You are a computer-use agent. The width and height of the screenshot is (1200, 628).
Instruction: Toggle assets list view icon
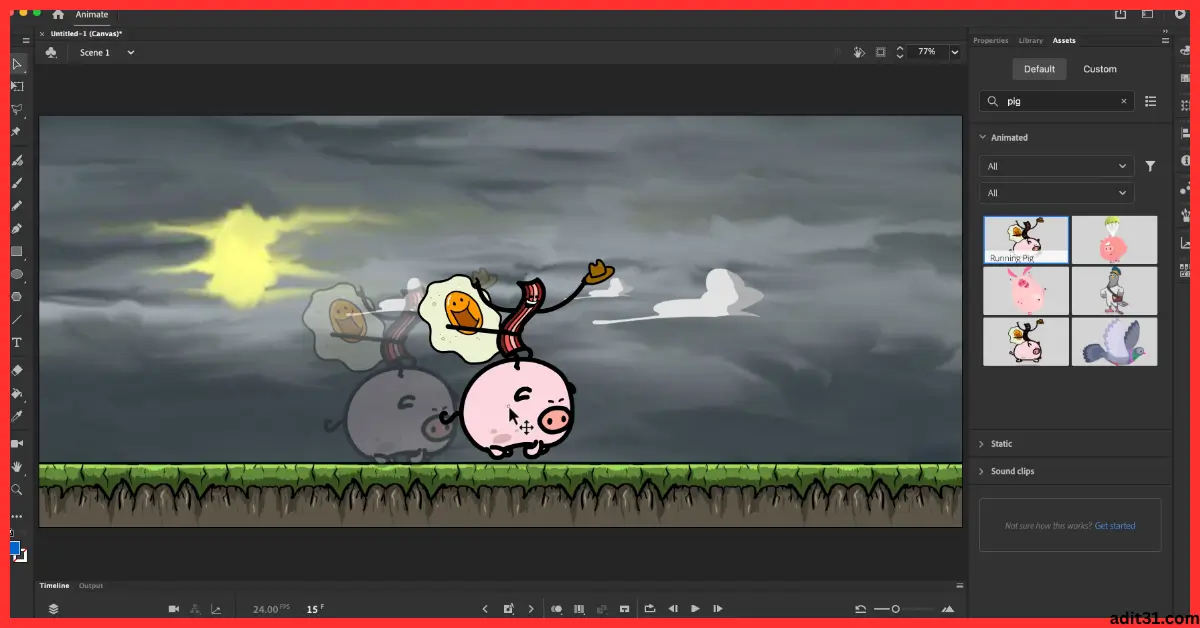click(x=1151, y=101)
